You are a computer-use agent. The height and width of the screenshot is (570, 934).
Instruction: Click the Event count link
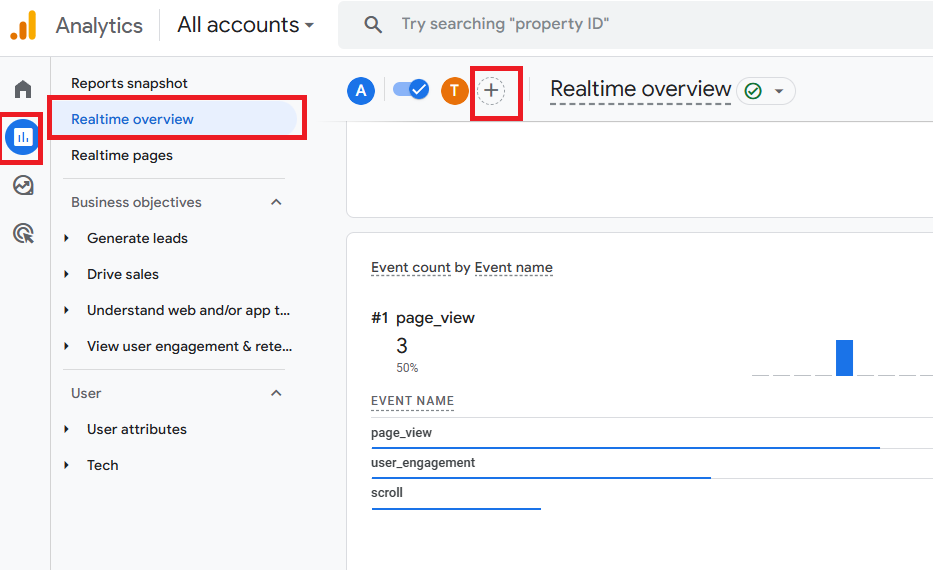pos(410,268)
